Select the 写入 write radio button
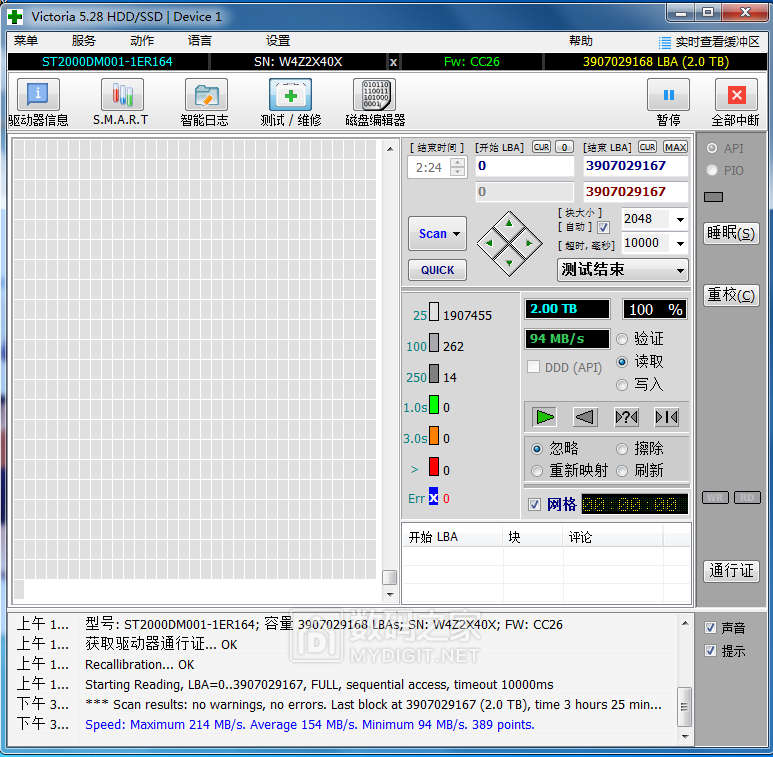Screen dimensions: 773x757 622,384
